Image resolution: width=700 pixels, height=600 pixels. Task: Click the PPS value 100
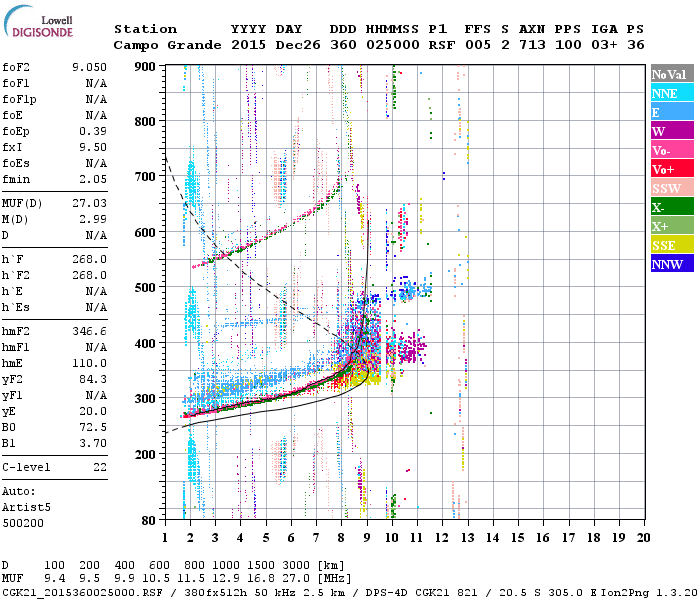(568, 45)
